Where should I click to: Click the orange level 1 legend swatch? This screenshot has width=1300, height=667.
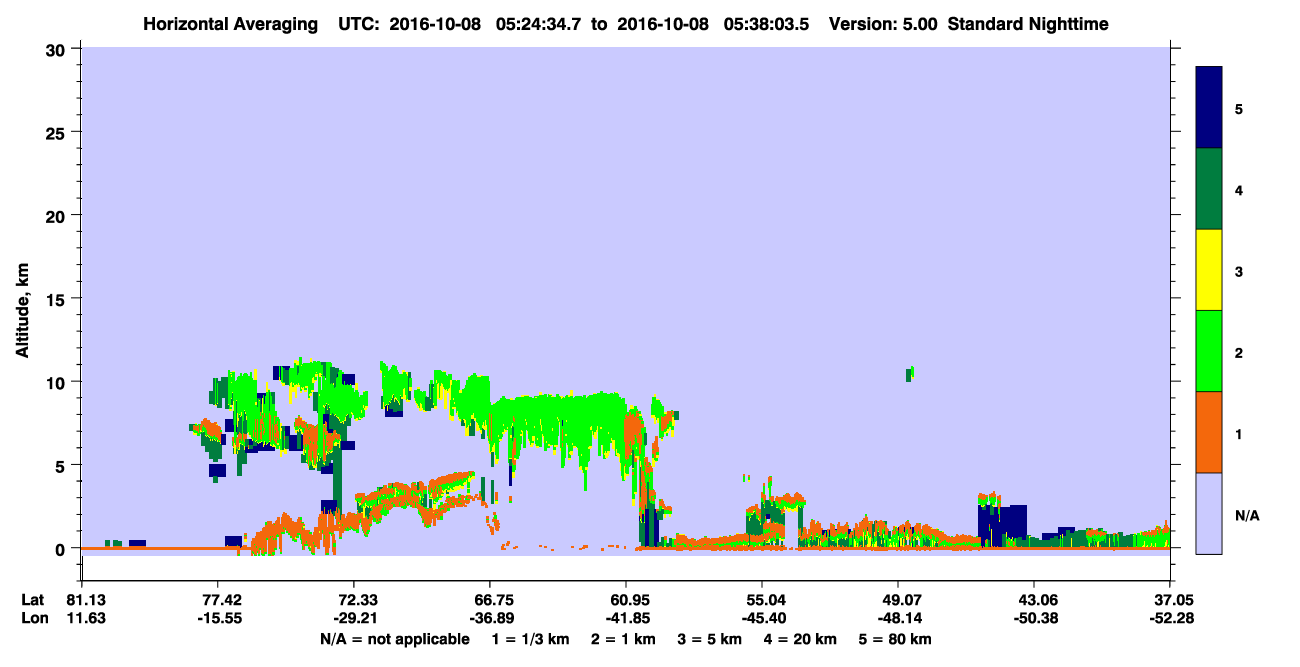pyautogui.click(x=1209, y=432)
